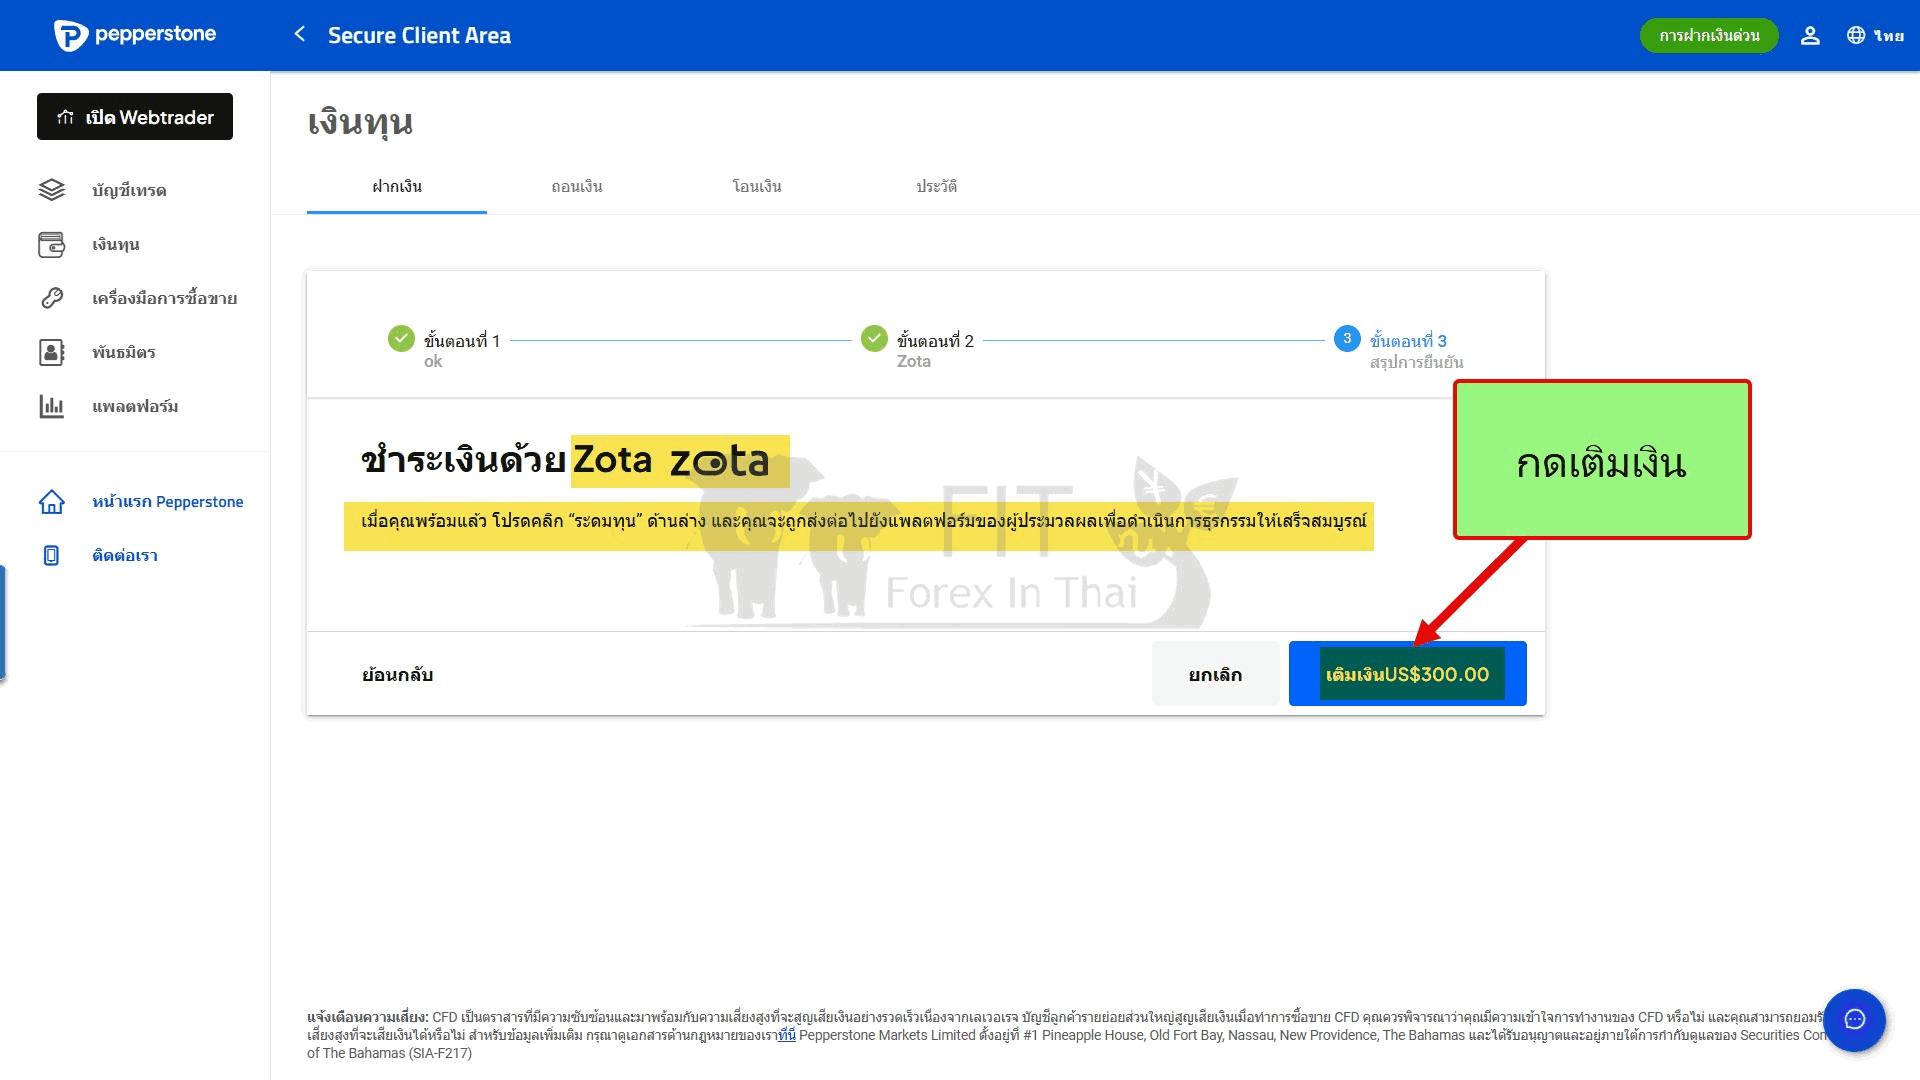Click the พันธมิตร partner badge icon
Image resolution: width=1920 pixels, height=1080 pixels.
click(x=52, y=352)
